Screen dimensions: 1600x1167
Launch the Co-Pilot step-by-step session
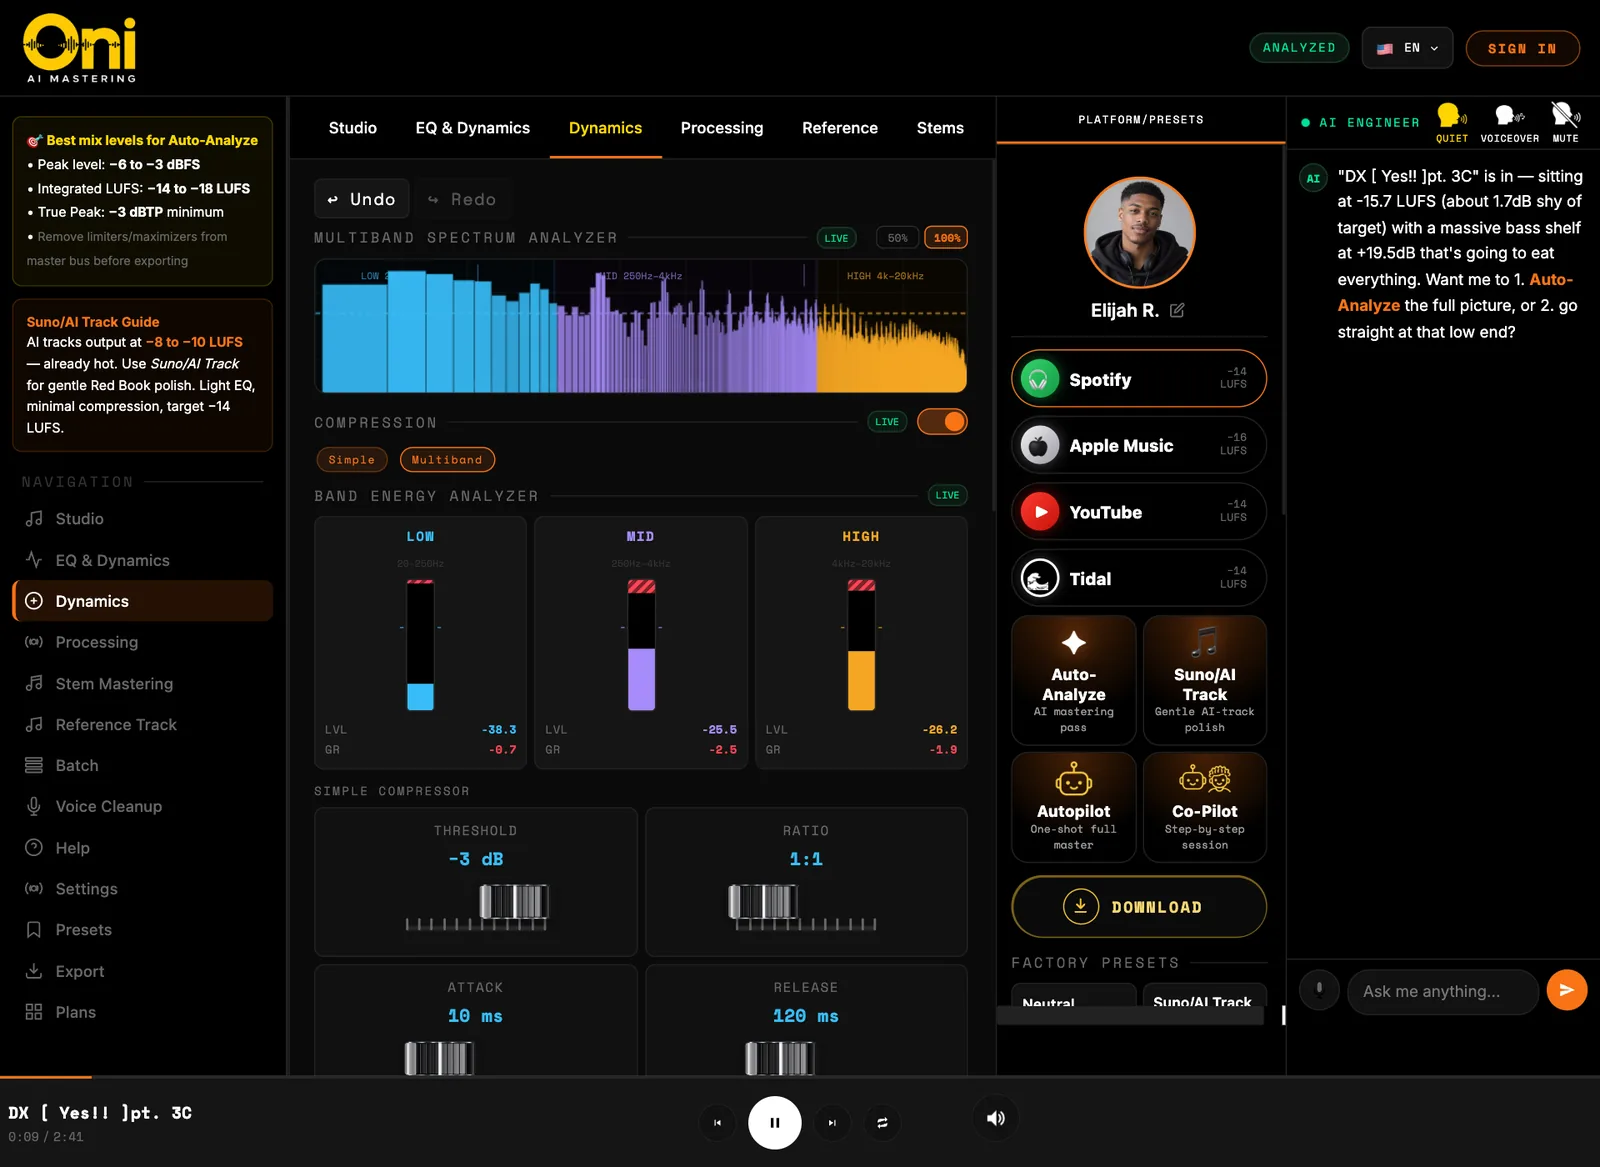(x=1205, y=807)
